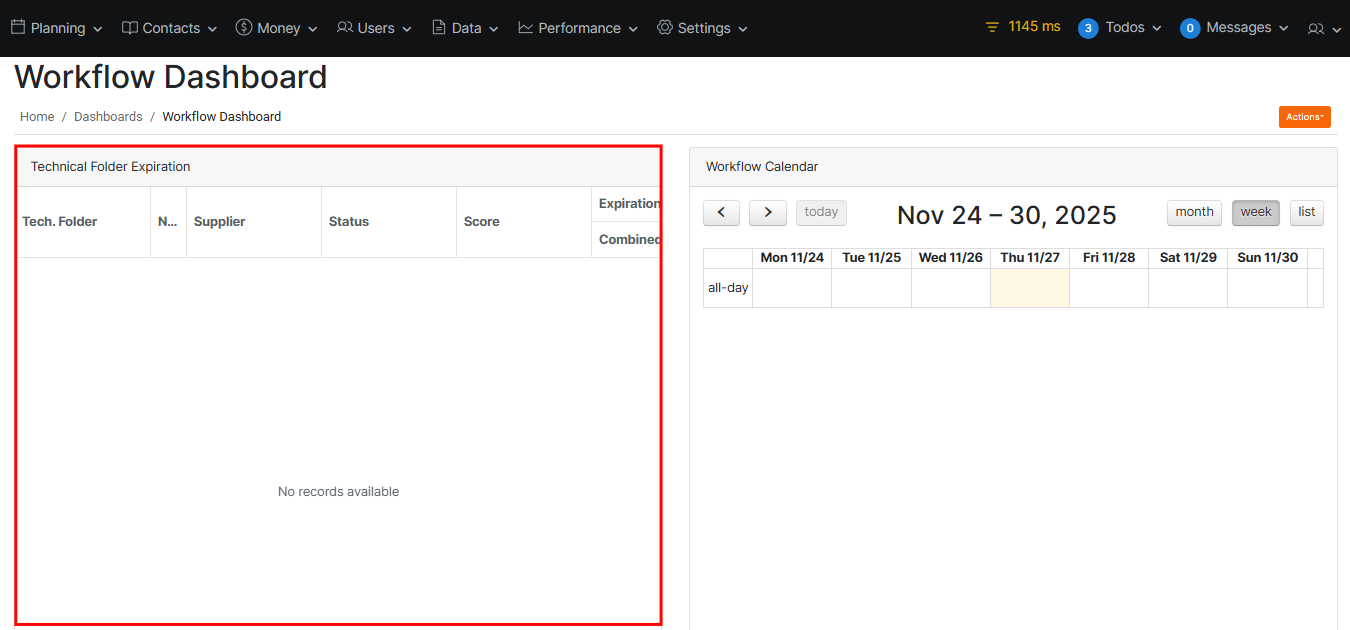Click the Settings gear icon
Image resolution: width=1350 pixels, height=630 pixels.
click(x=665, y=27)
